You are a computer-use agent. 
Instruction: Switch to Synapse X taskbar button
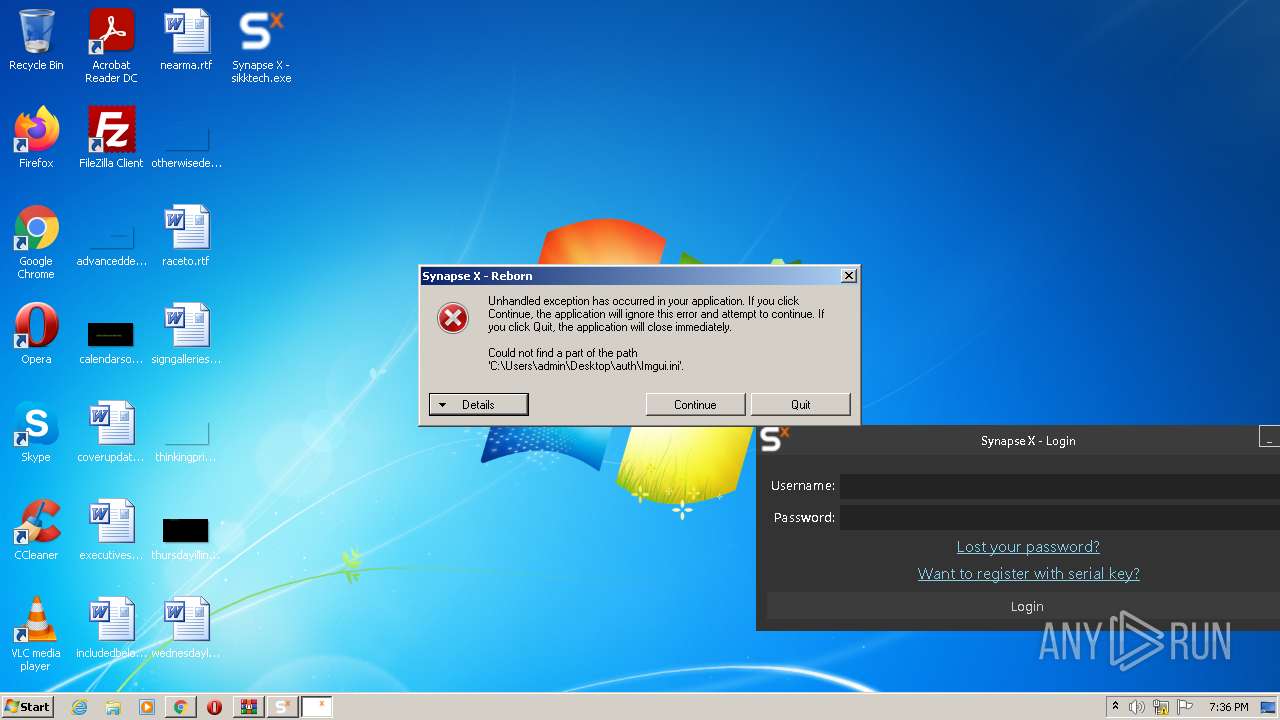pos(283,707)
